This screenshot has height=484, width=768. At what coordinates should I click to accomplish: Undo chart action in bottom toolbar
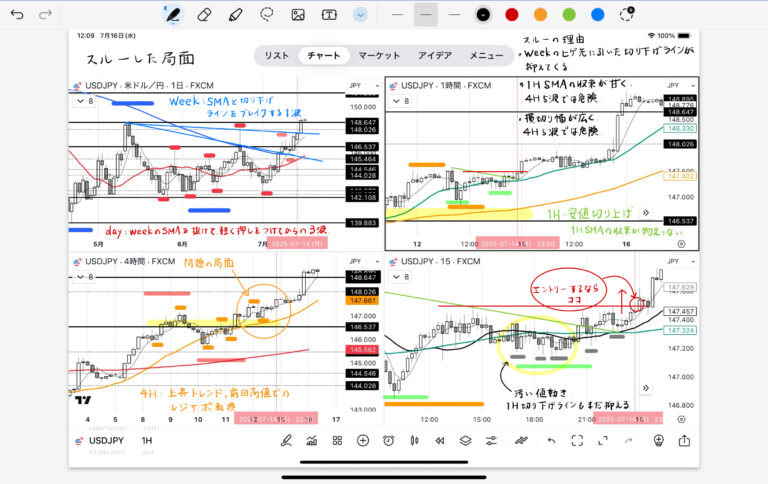coord(552,440)
